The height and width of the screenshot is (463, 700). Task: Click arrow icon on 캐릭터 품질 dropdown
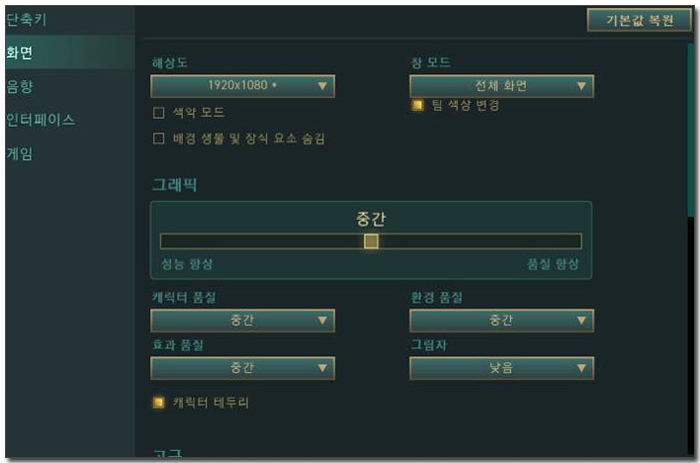click(322, 320)
